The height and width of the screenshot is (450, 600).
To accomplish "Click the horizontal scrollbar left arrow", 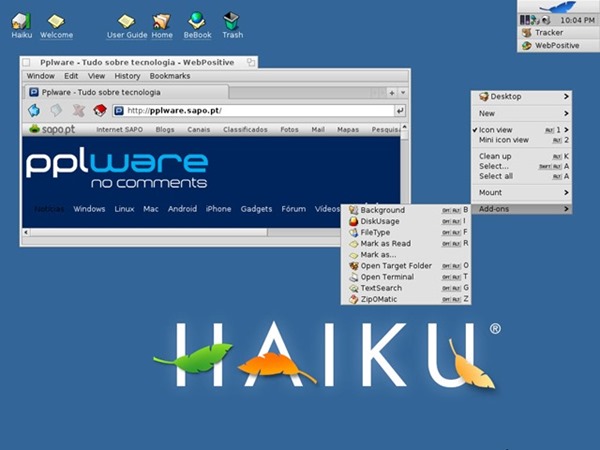I will (x=26, y=232).
